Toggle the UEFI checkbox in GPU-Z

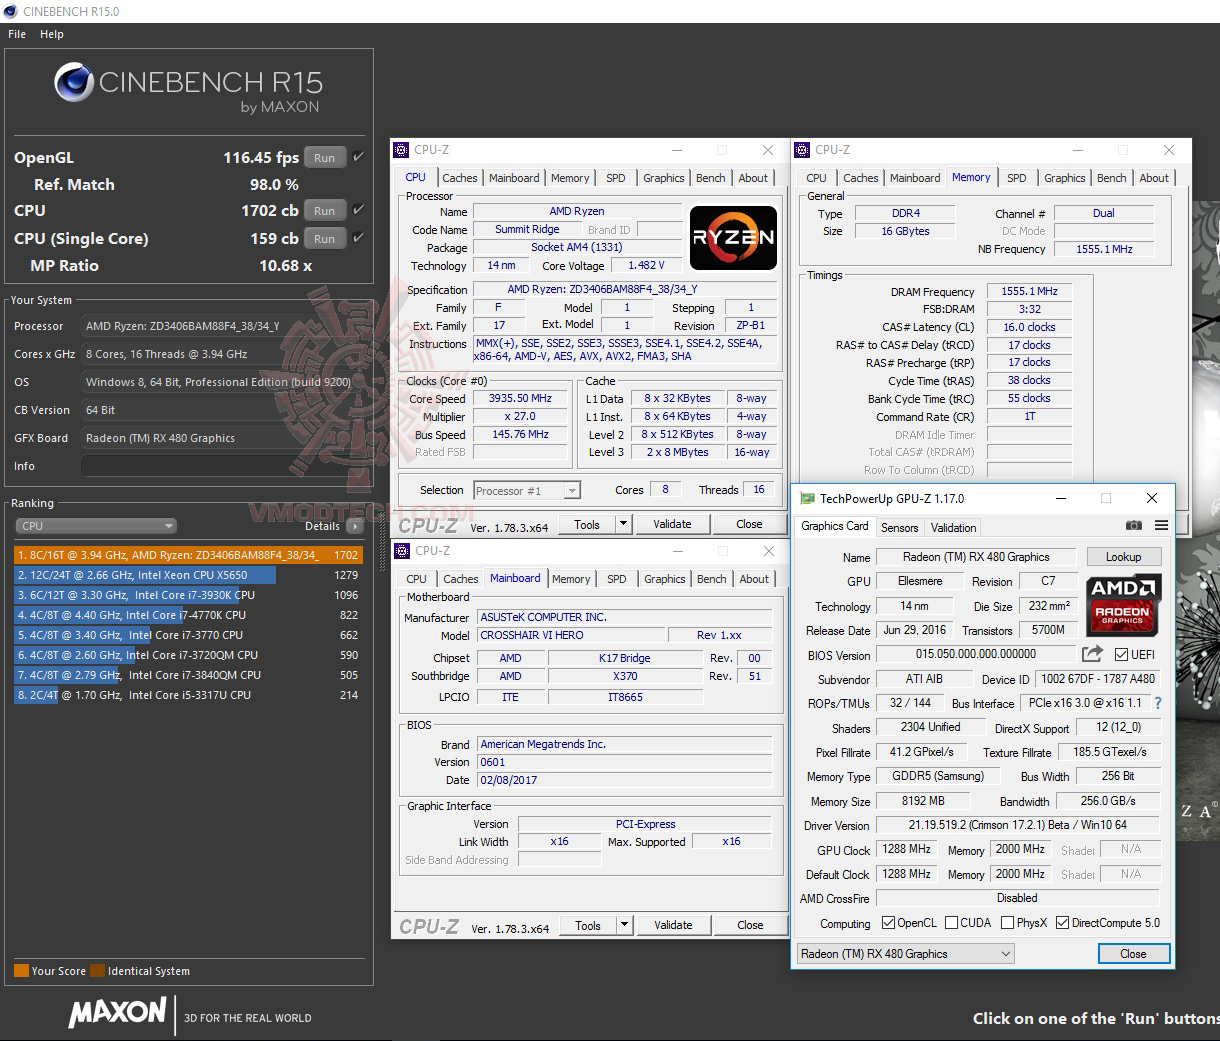pos(1122,653)
